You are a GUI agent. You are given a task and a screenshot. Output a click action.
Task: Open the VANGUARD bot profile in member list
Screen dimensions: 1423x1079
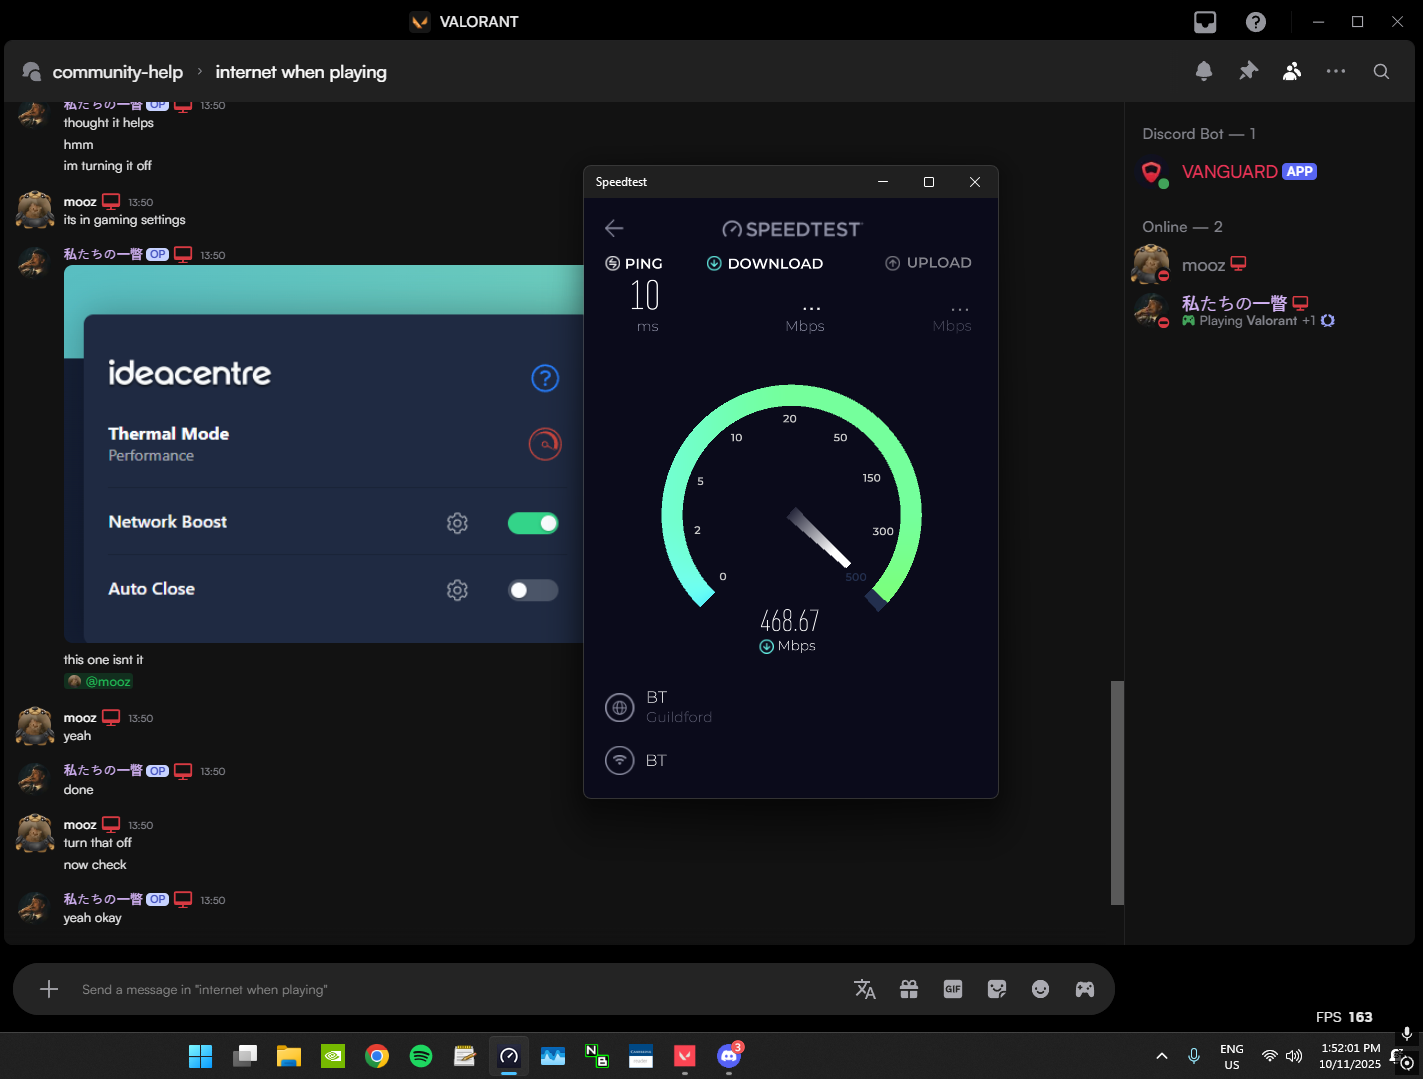point(1229,172)
